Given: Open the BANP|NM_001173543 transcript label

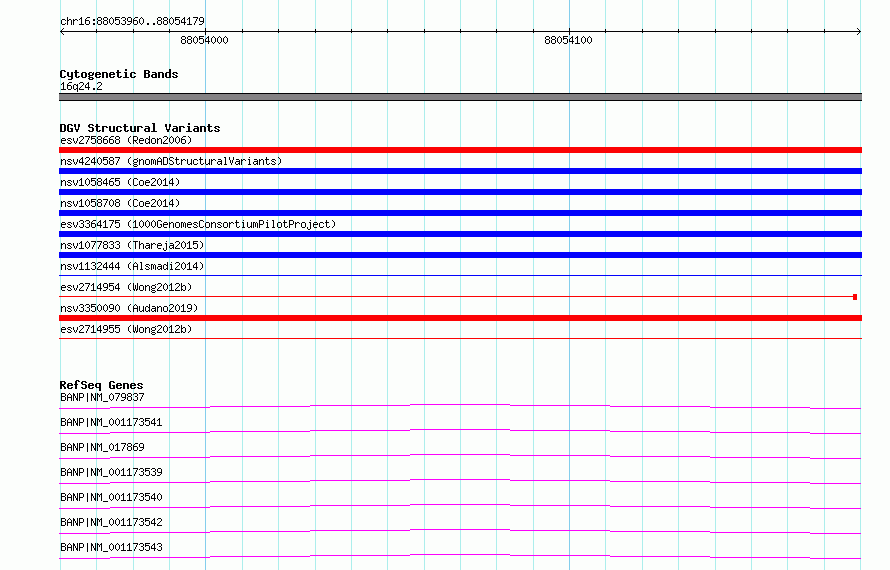Looking at the screenshot, I should [111, 547].
